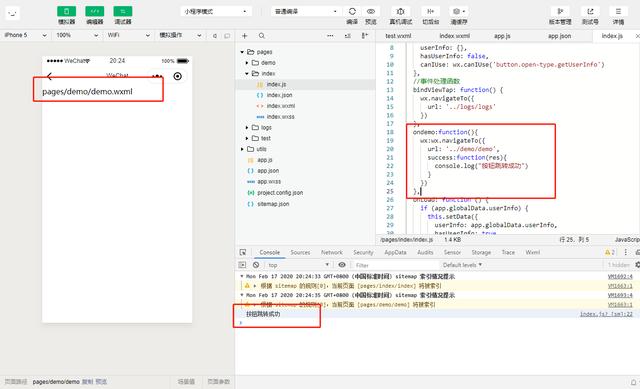Open the iPhone 5 device dropdown
This screenshot has width=640, height=389.
25,36
